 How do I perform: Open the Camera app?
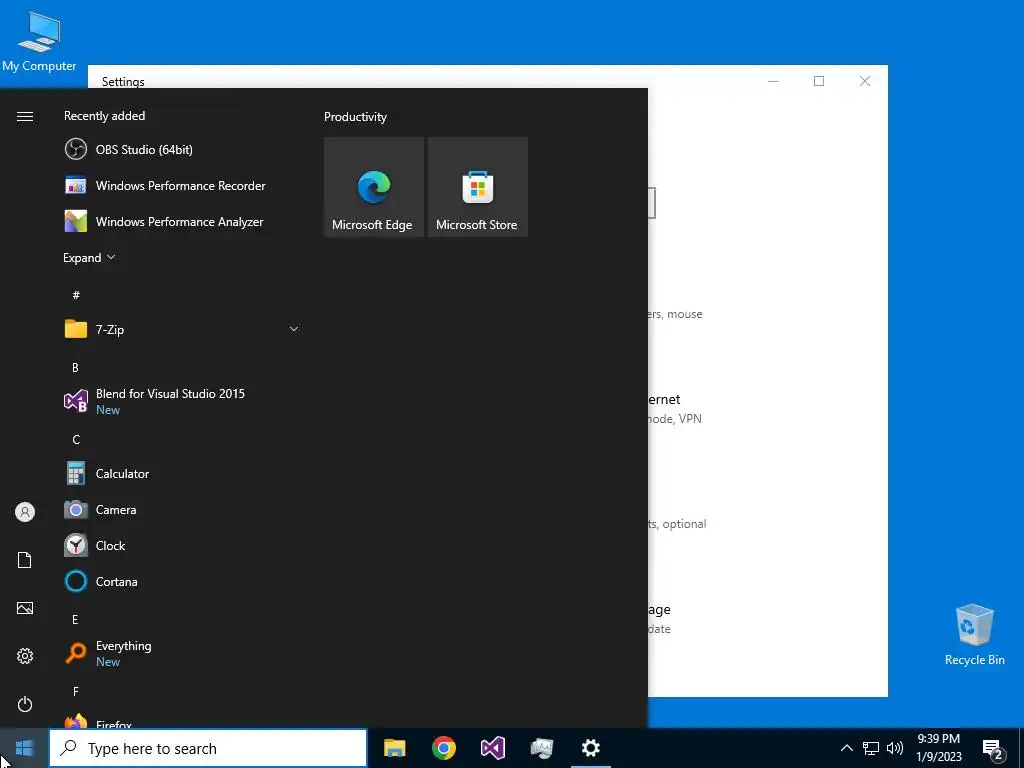[182, 509]
